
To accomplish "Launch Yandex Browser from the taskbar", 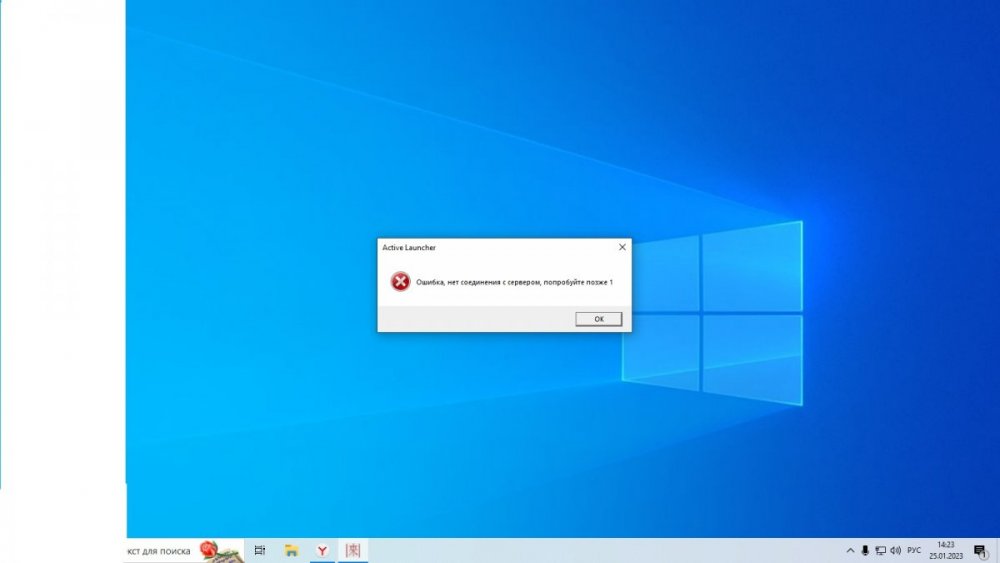I will click(x=323, y=550).
